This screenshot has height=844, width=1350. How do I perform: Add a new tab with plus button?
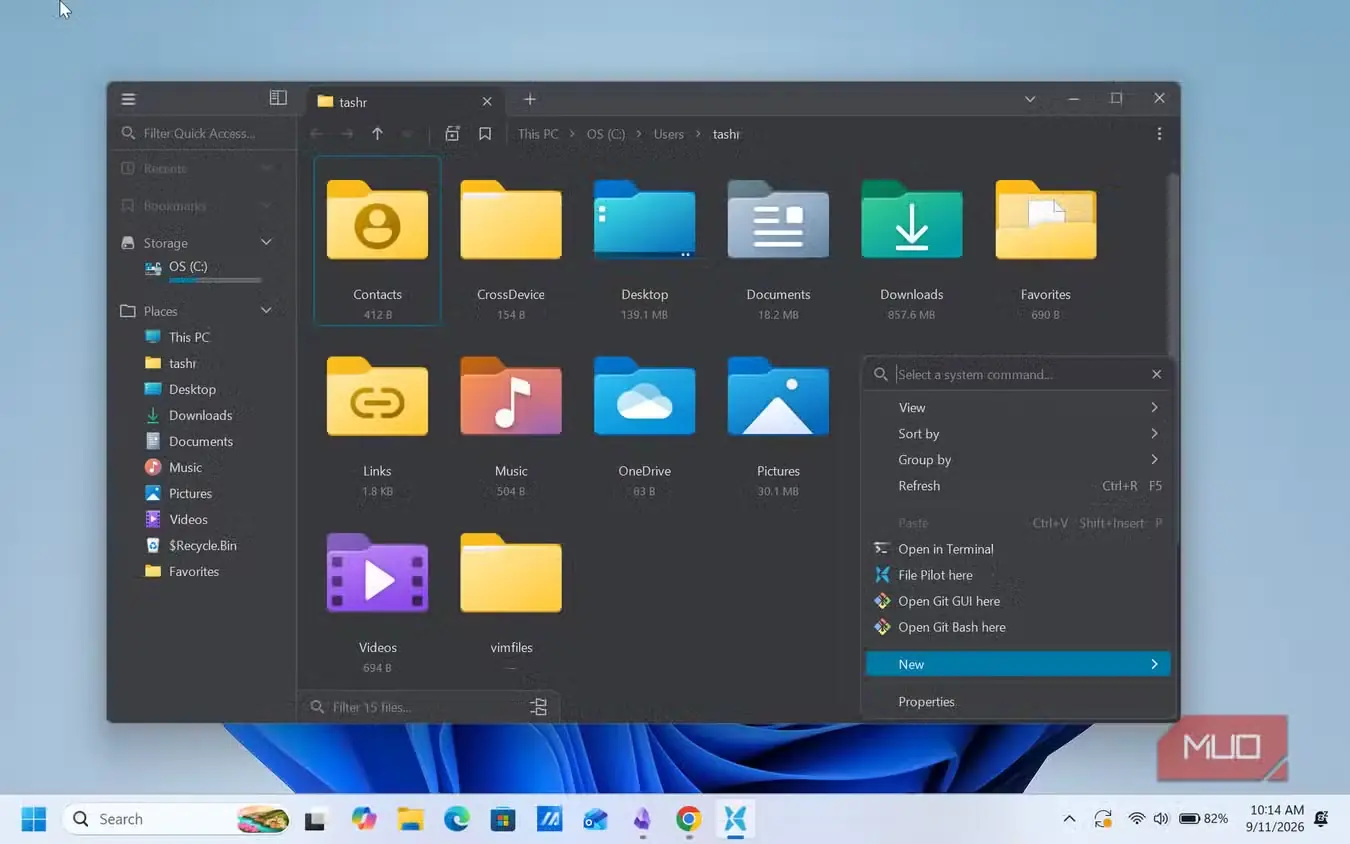(530, 99)
